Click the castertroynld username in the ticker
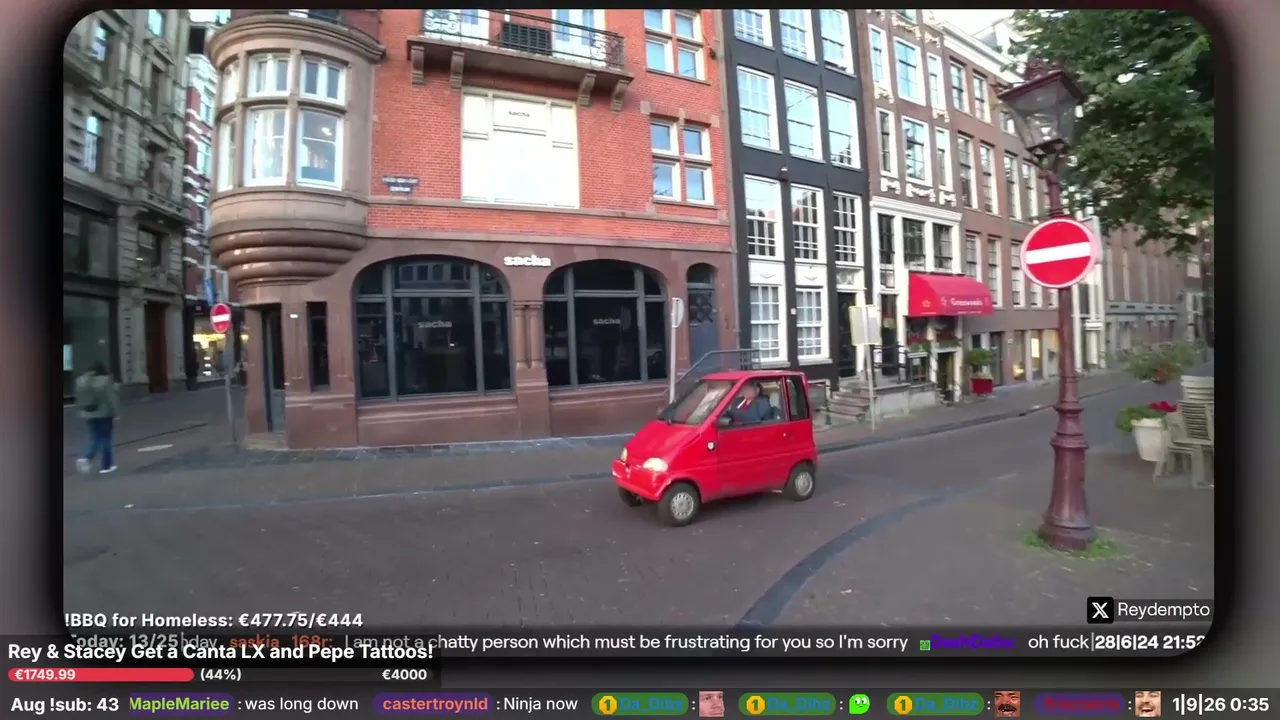This screenshot has height=720, width=1280. [x=437, y=704]
